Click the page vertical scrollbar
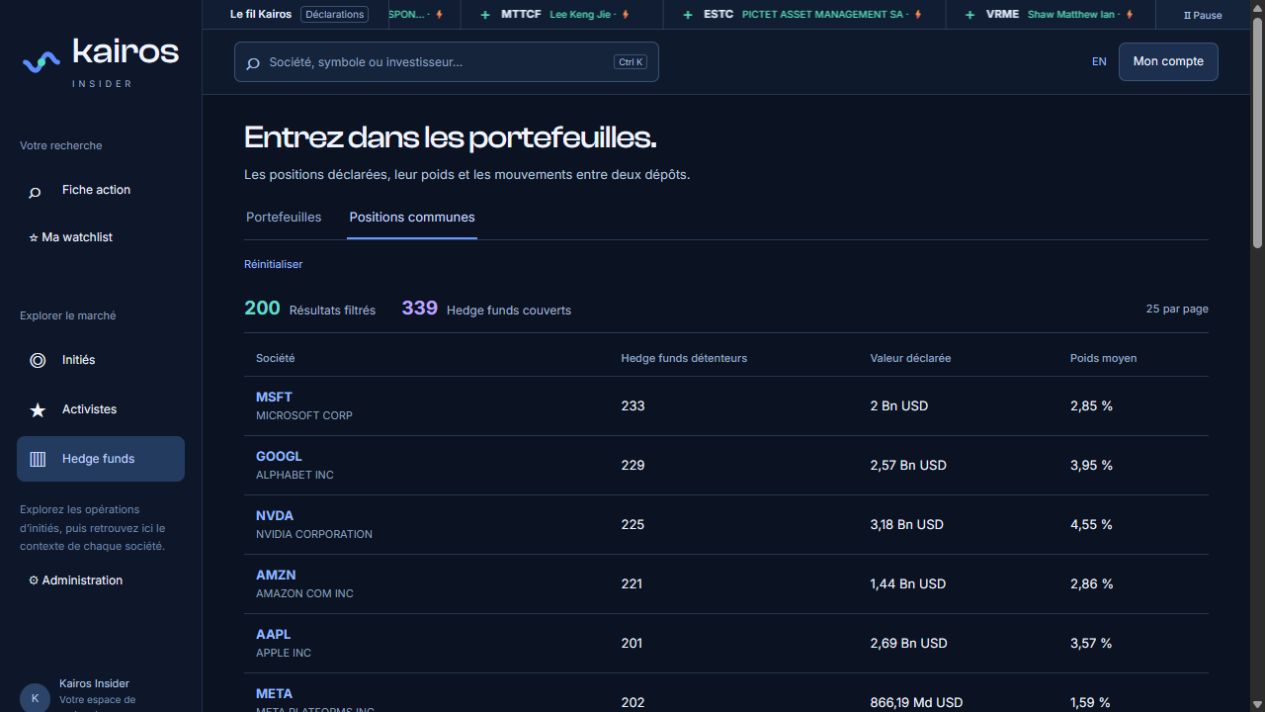The image size is (1265, 712). pyautogui.click(x=1257, y=134)
